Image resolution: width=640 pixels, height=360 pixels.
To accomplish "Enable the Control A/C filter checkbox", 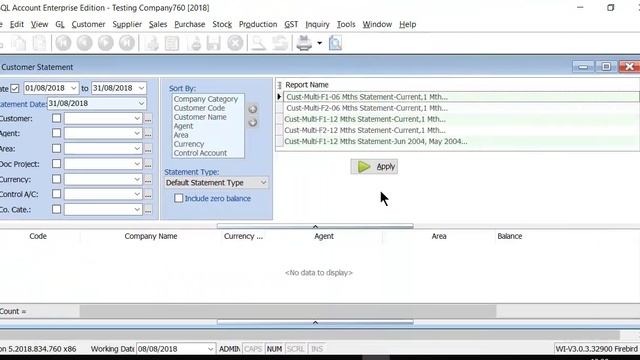I will [x=56, y=194].
